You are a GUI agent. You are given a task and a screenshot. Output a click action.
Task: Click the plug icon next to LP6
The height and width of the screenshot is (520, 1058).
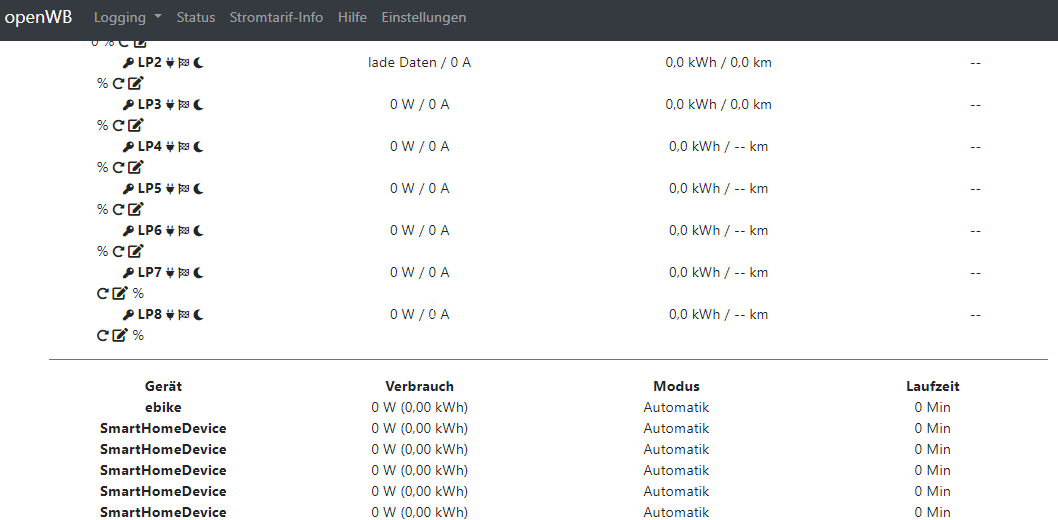point(170,231)
